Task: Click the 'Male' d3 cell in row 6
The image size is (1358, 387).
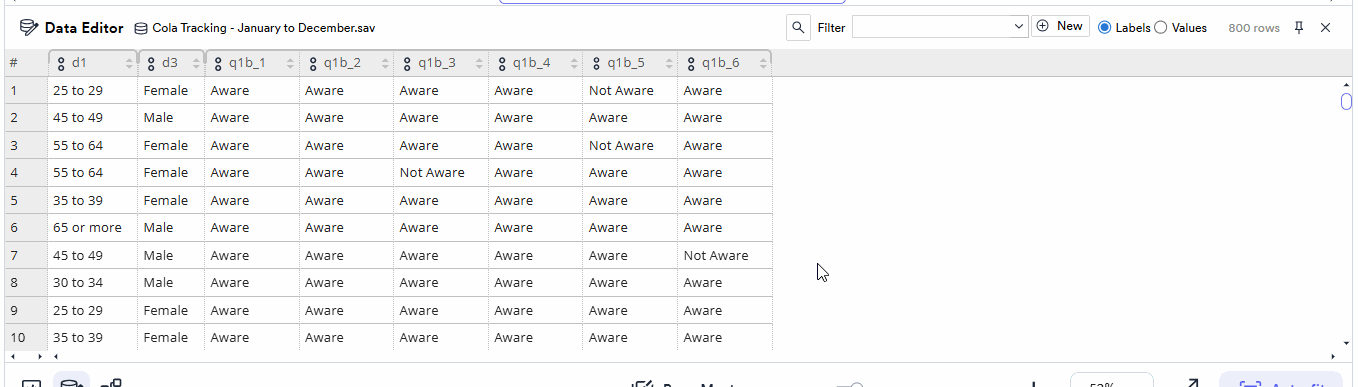Action: pos(172,228)
